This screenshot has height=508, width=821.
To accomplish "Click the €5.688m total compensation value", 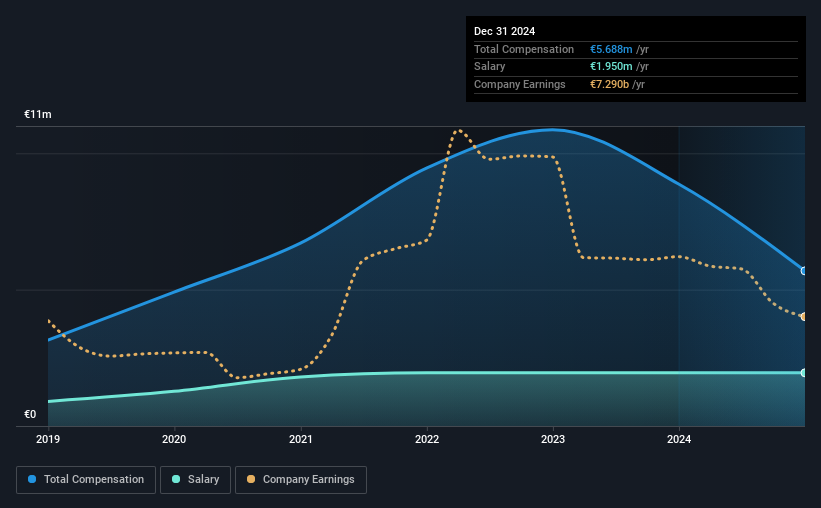I will (x=611, y=49).
